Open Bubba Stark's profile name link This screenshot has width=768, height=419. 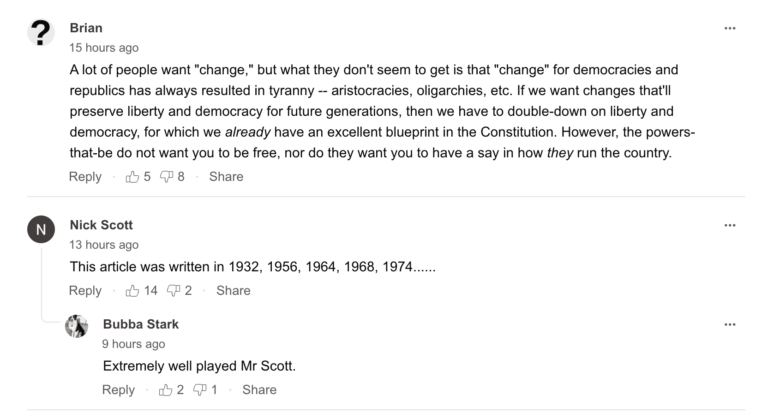pos(141,324)
